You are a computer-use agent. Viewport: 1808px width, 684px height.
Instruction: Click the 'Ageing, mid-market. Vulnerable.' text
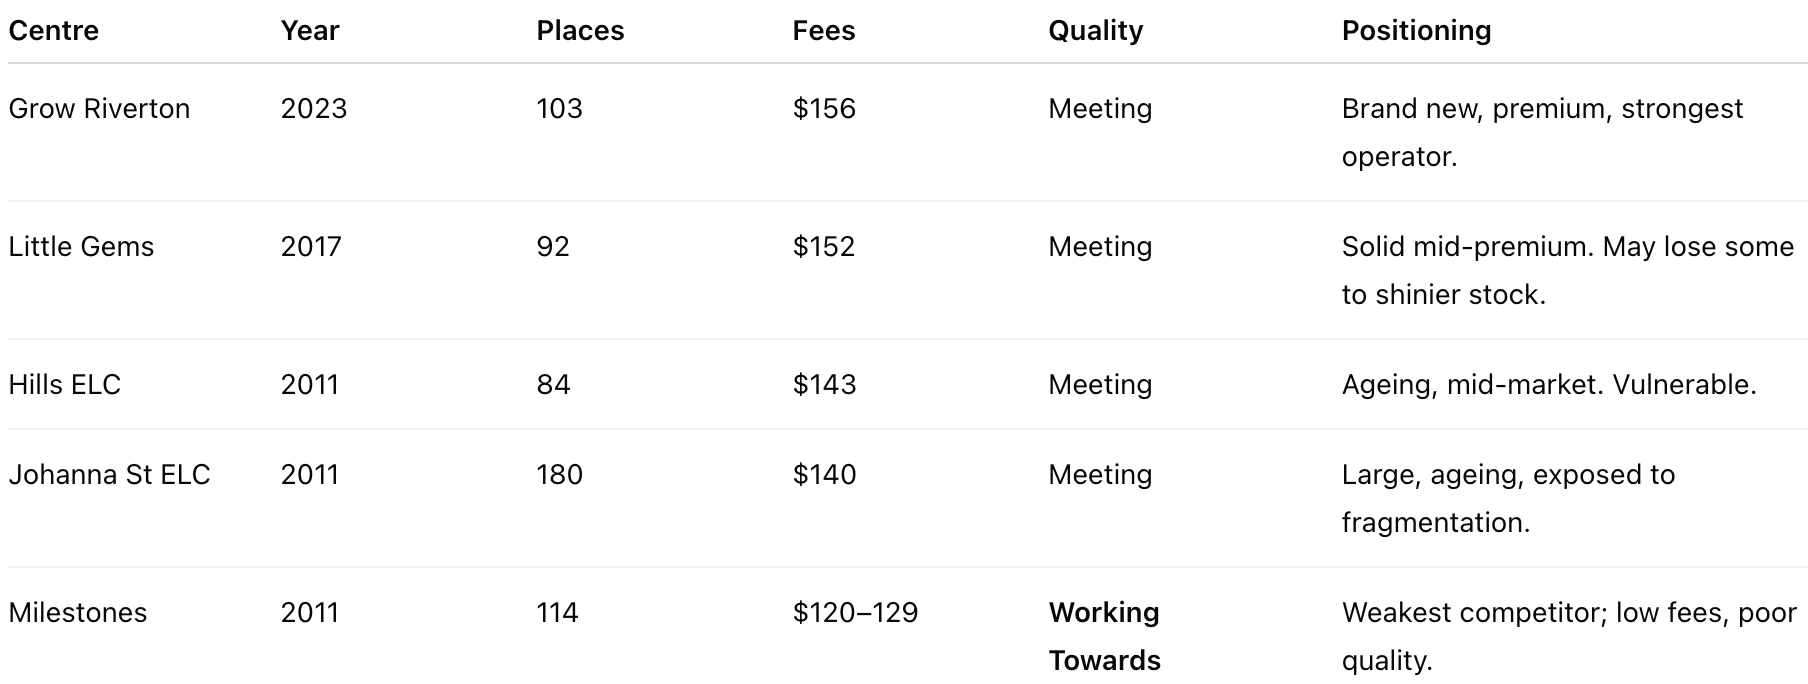coord(1549,385)
